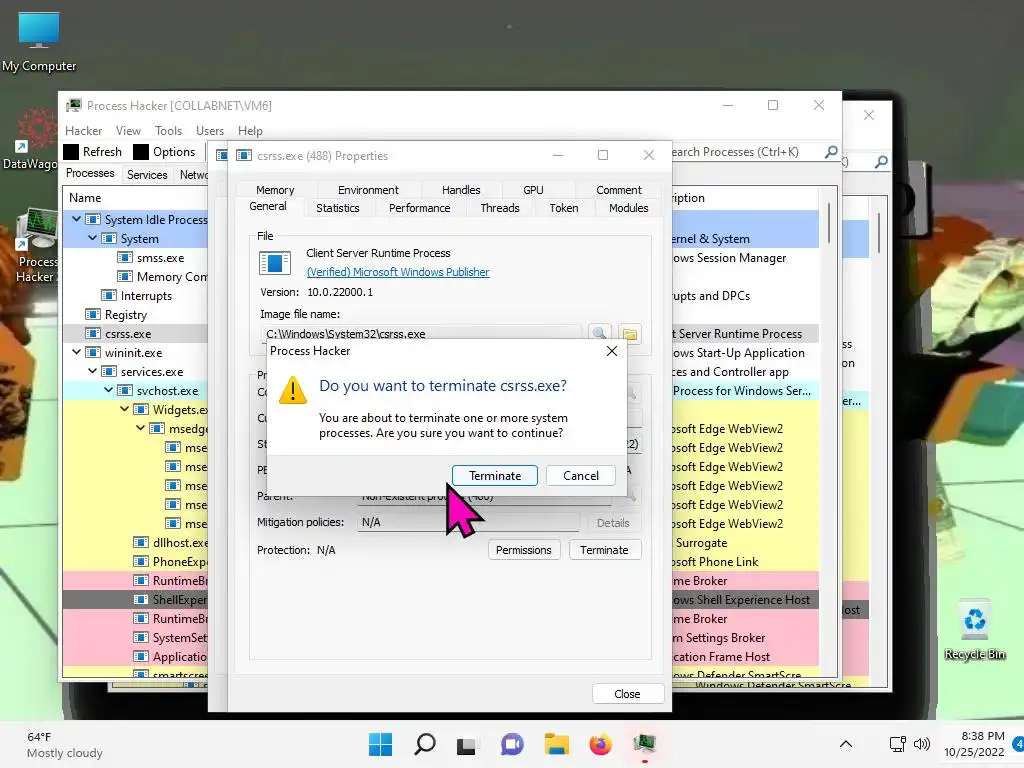Viewport: 1024px width, 768px height.
Task: Click the Permissions button in Properties
Action: (x=523, y=550)
